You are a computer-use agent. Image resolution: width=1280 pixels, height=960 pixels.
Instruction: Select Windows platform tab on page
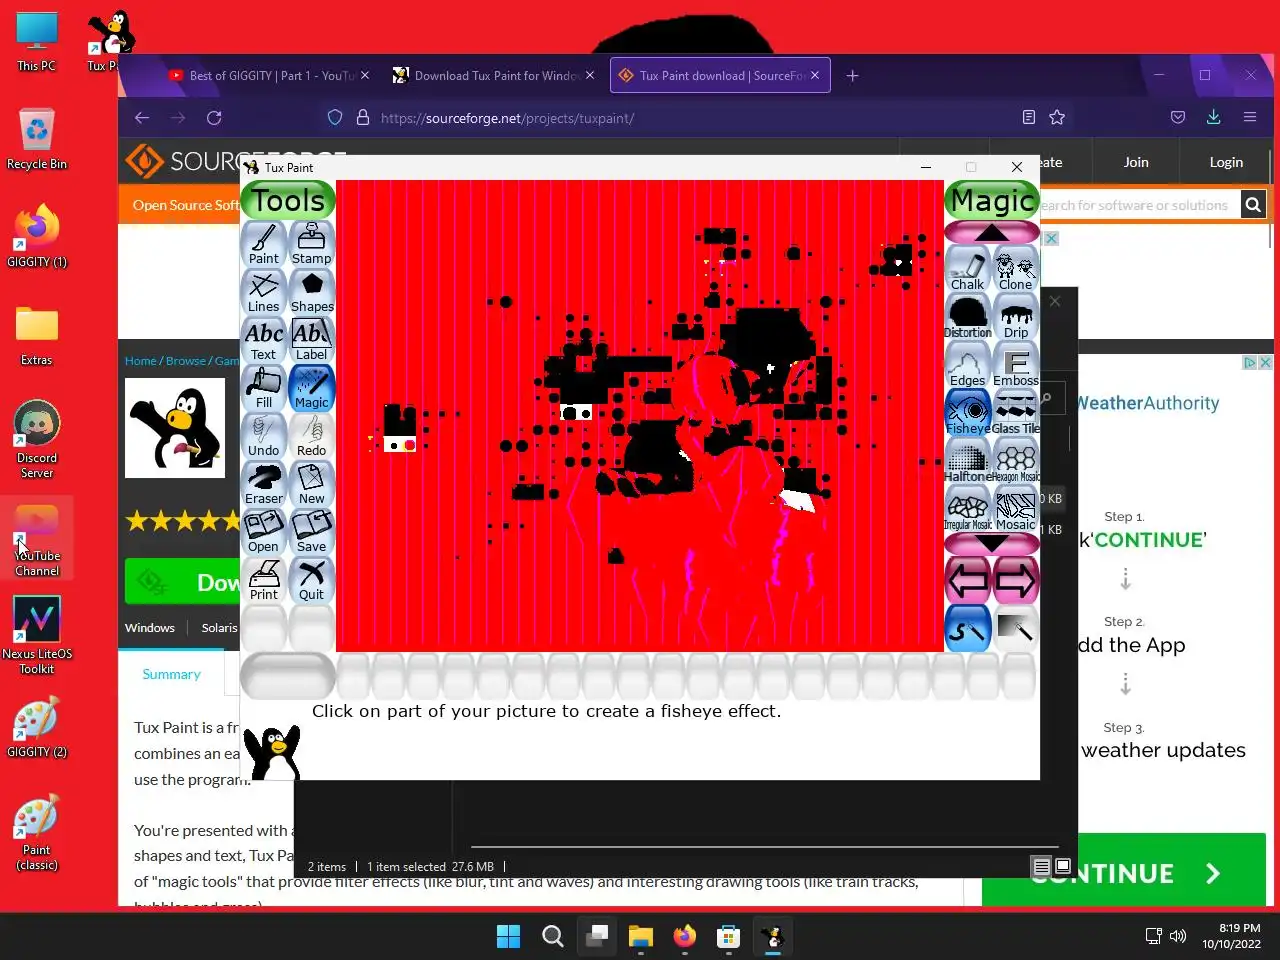[150, 628]
